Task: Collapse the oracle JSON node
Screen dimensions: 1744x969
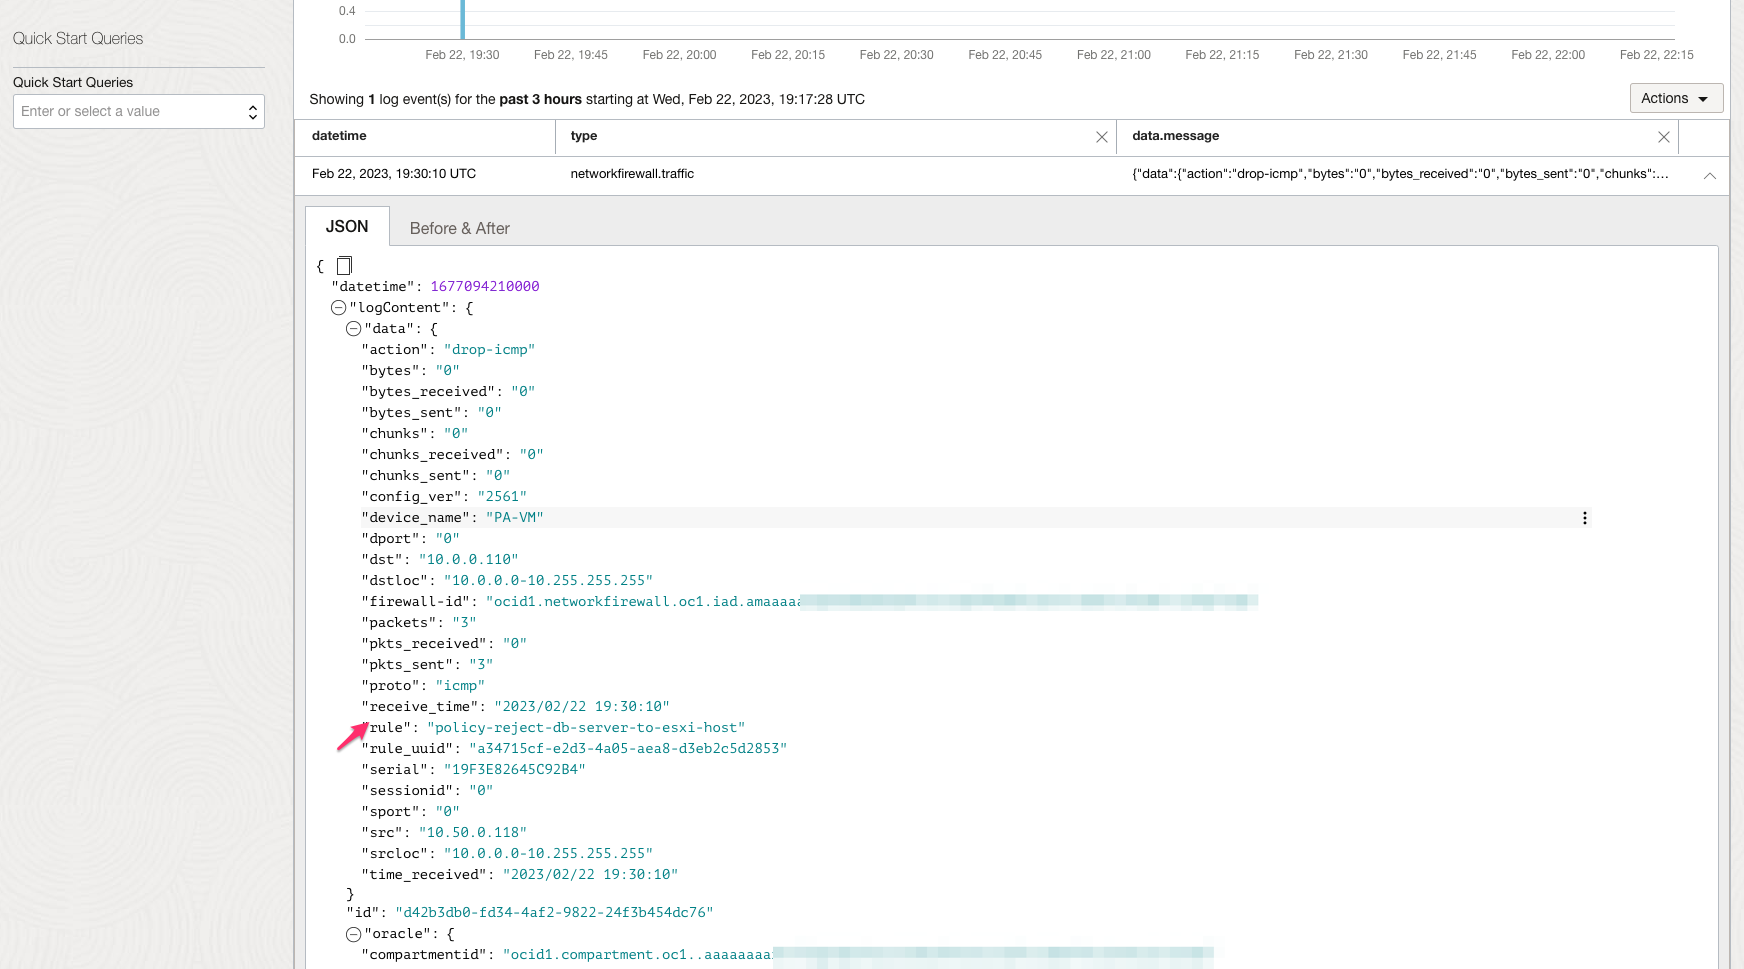Action: point(354,934)
